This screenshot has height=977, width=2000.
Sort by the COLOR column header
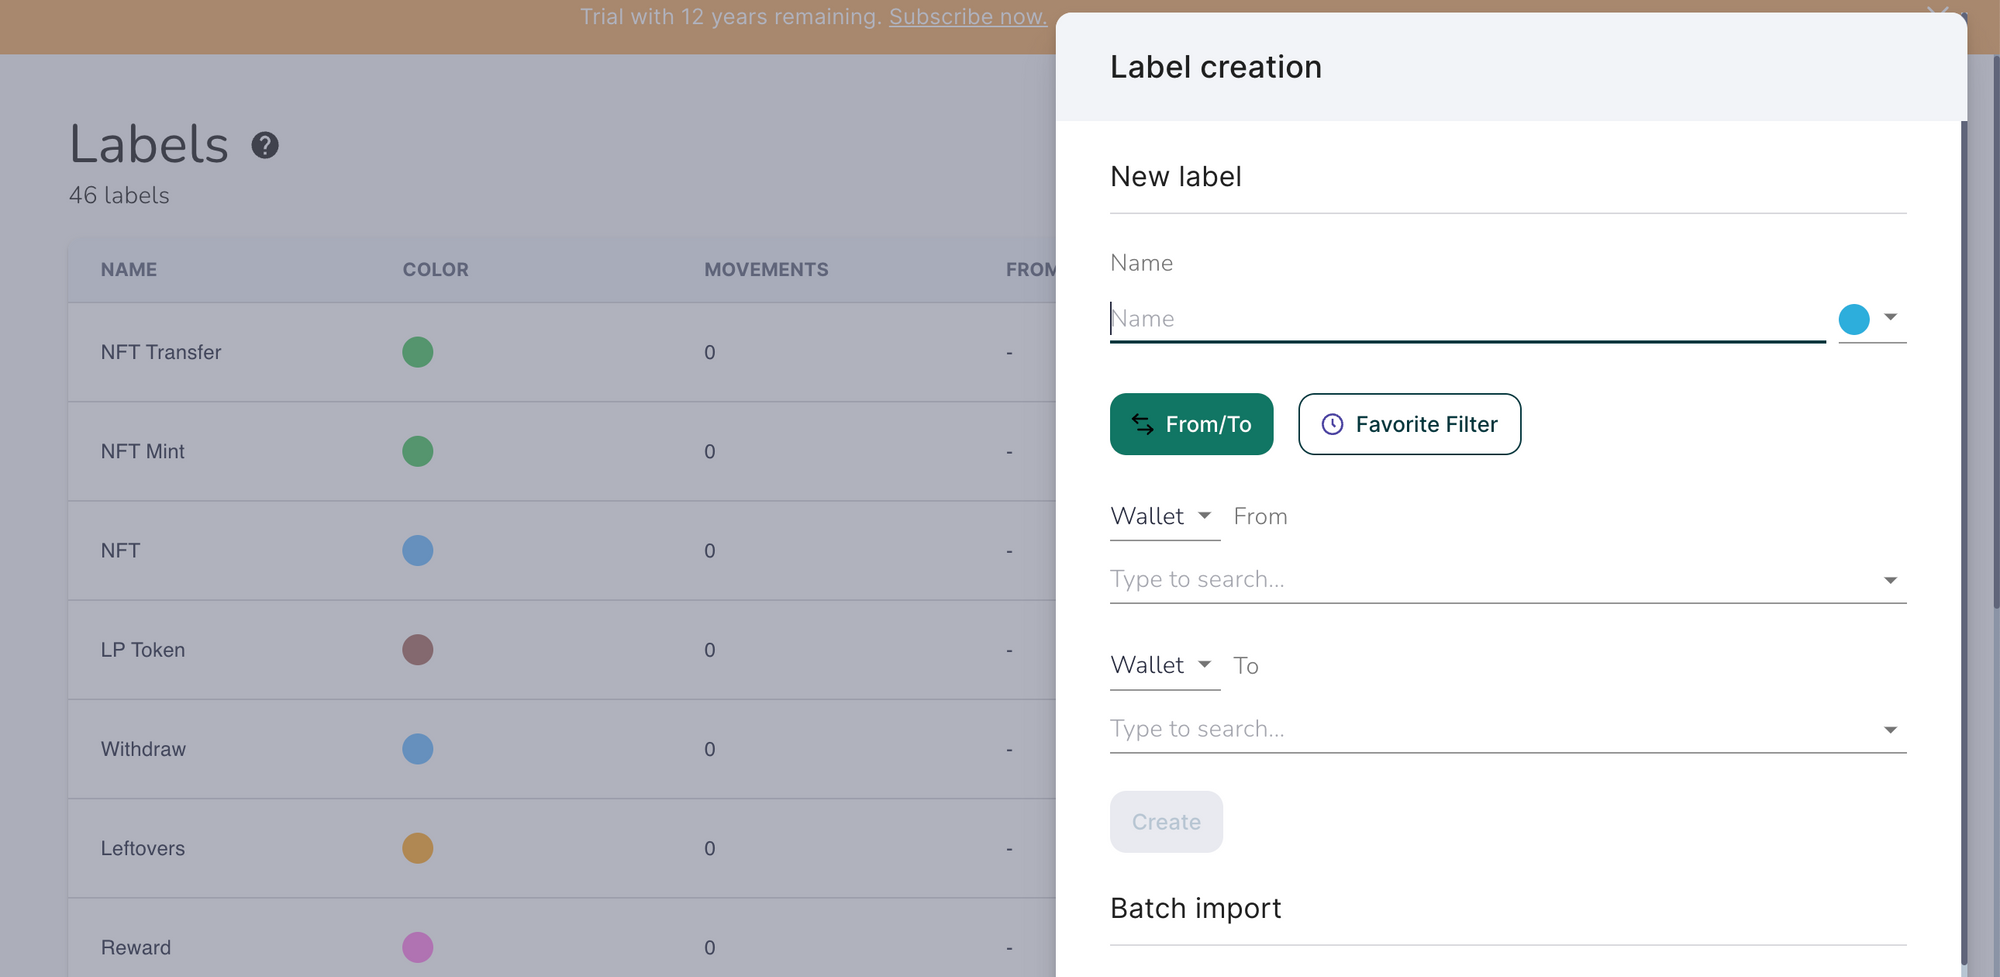coord(435,269)
